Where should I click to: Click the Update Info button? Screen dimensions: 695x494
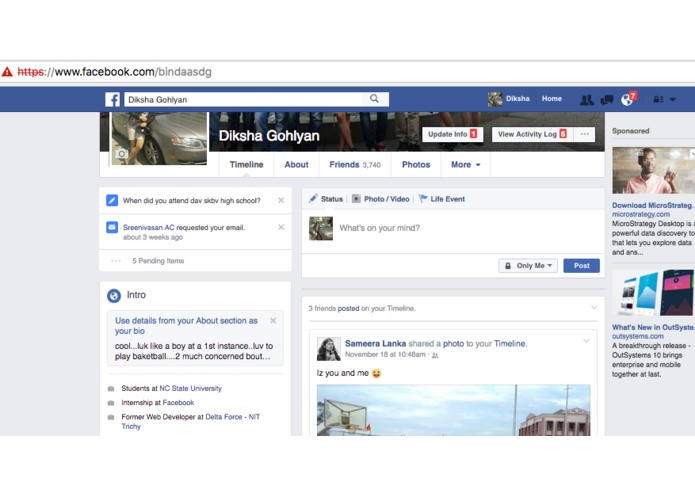pyautogui.click(x=453, y=134)
